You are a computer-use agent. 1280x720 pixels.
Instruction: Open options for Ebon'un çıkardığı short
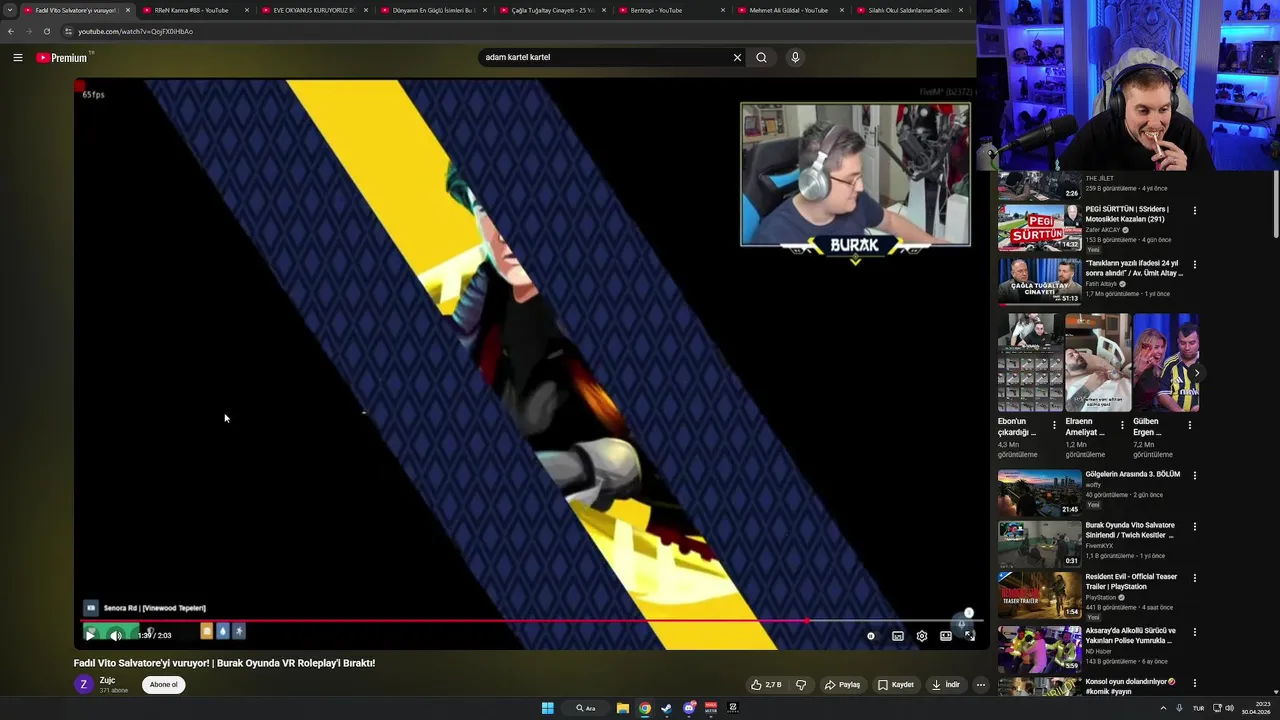tap(1054, 425)
